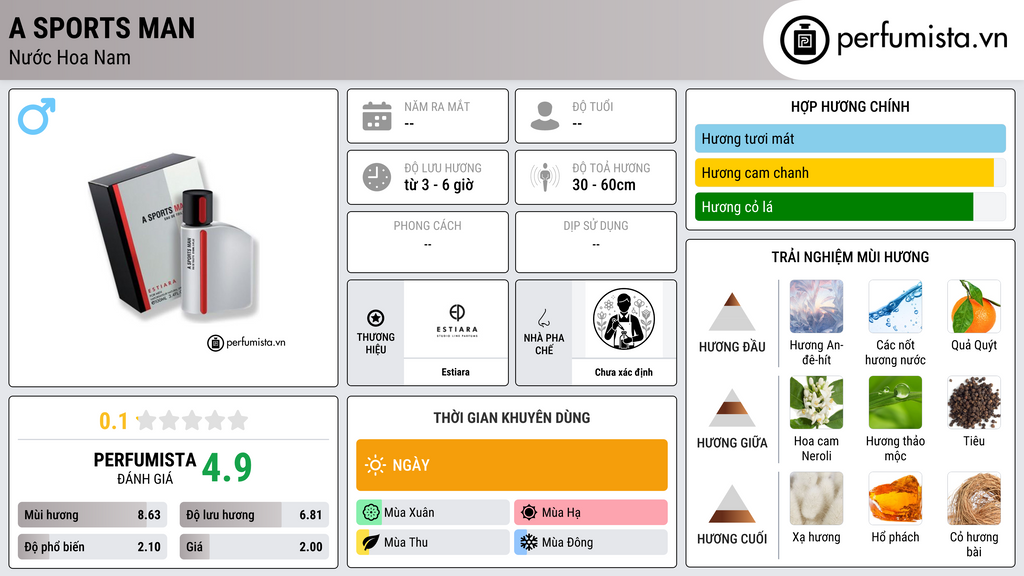Select the Mùa Thu season tag
This screenshot has width=1024, height=576.
[432, 542]
